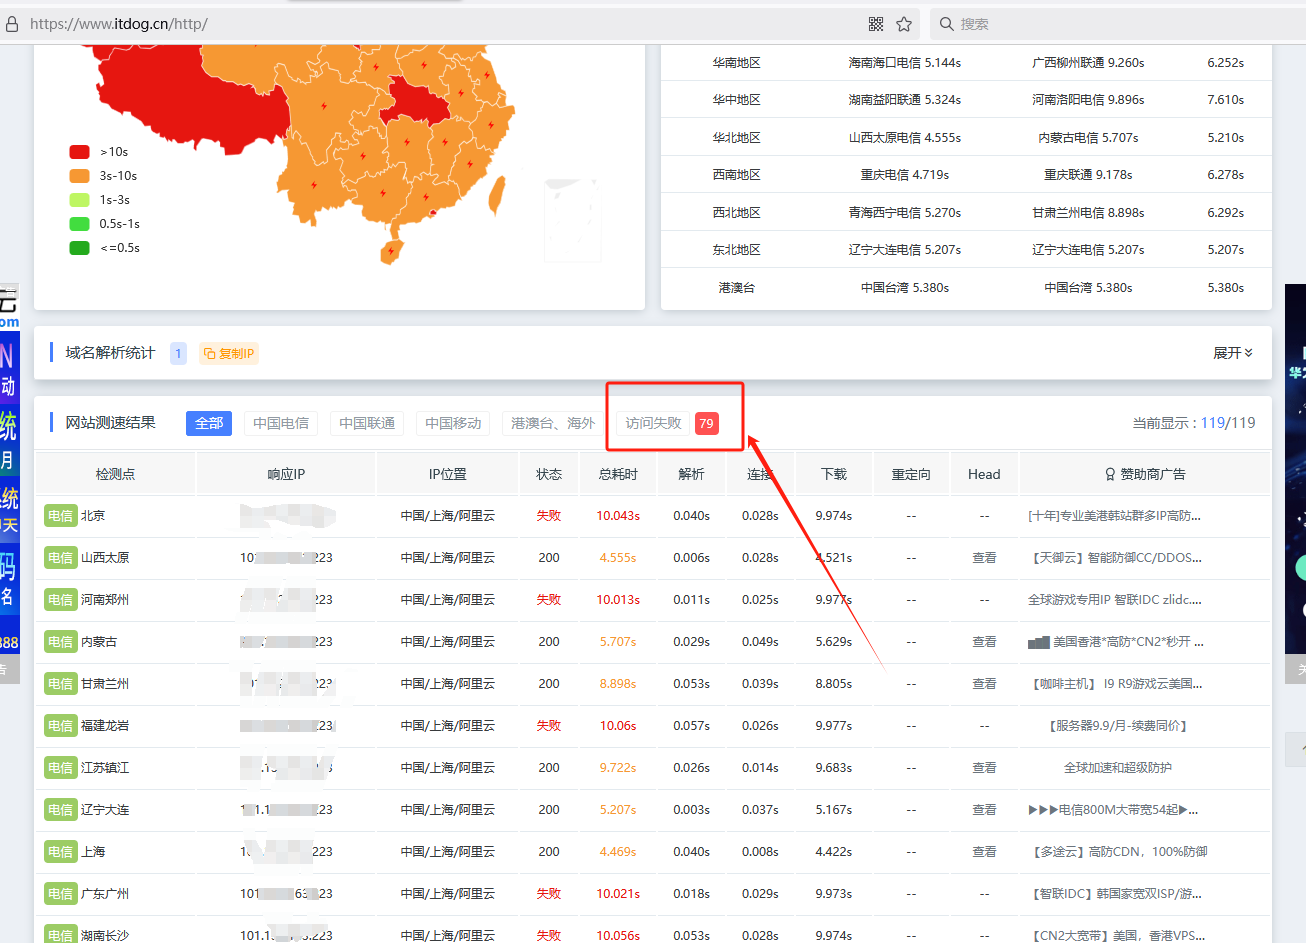The height and width of the screenshot is (943, 1306).
Task: Click 查看 in the 辽宁大连 row
Action: pos(984,810)
